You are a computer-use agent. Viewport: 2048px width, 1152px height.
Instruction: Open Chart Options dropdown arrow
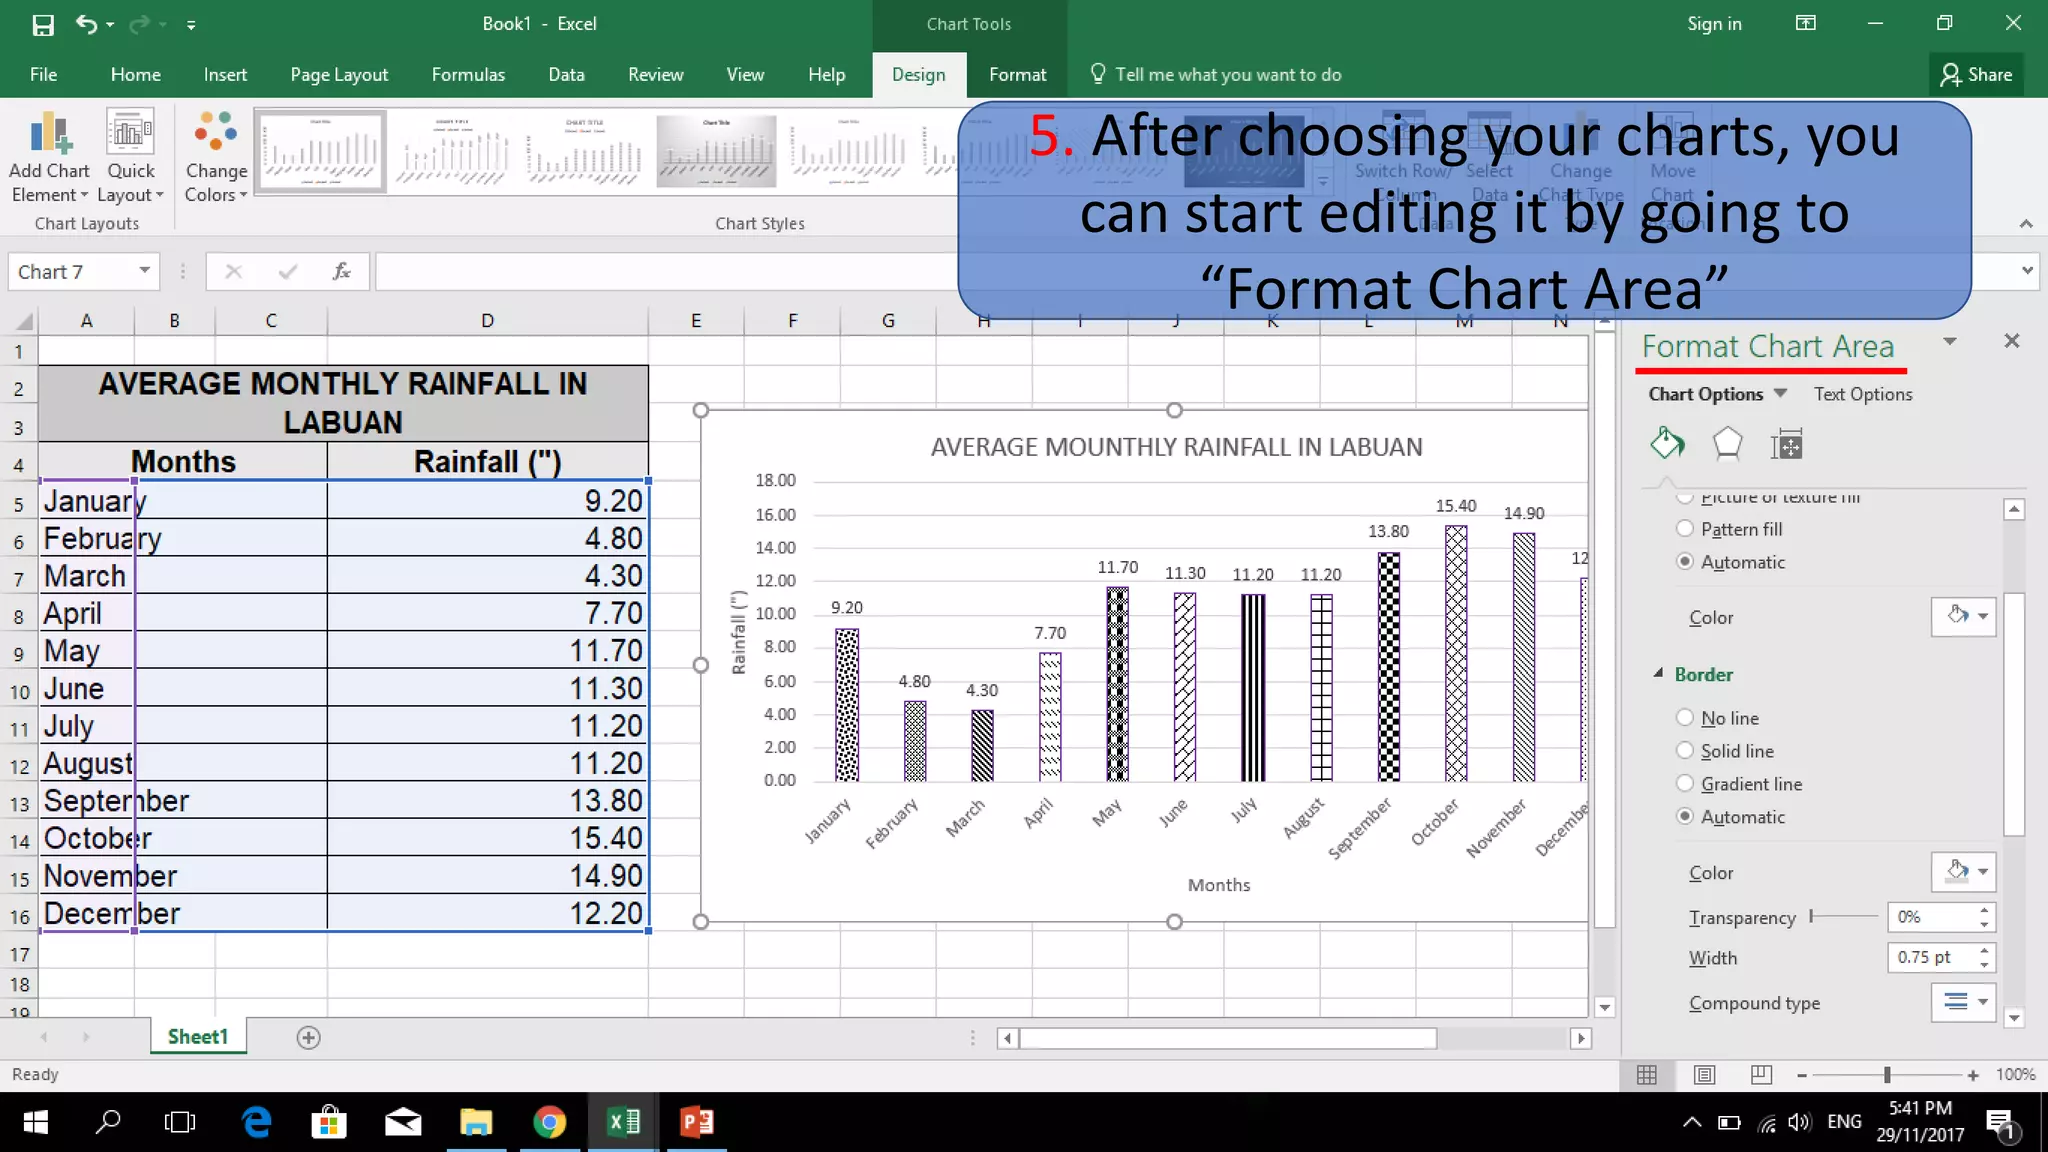[1780, 394]
